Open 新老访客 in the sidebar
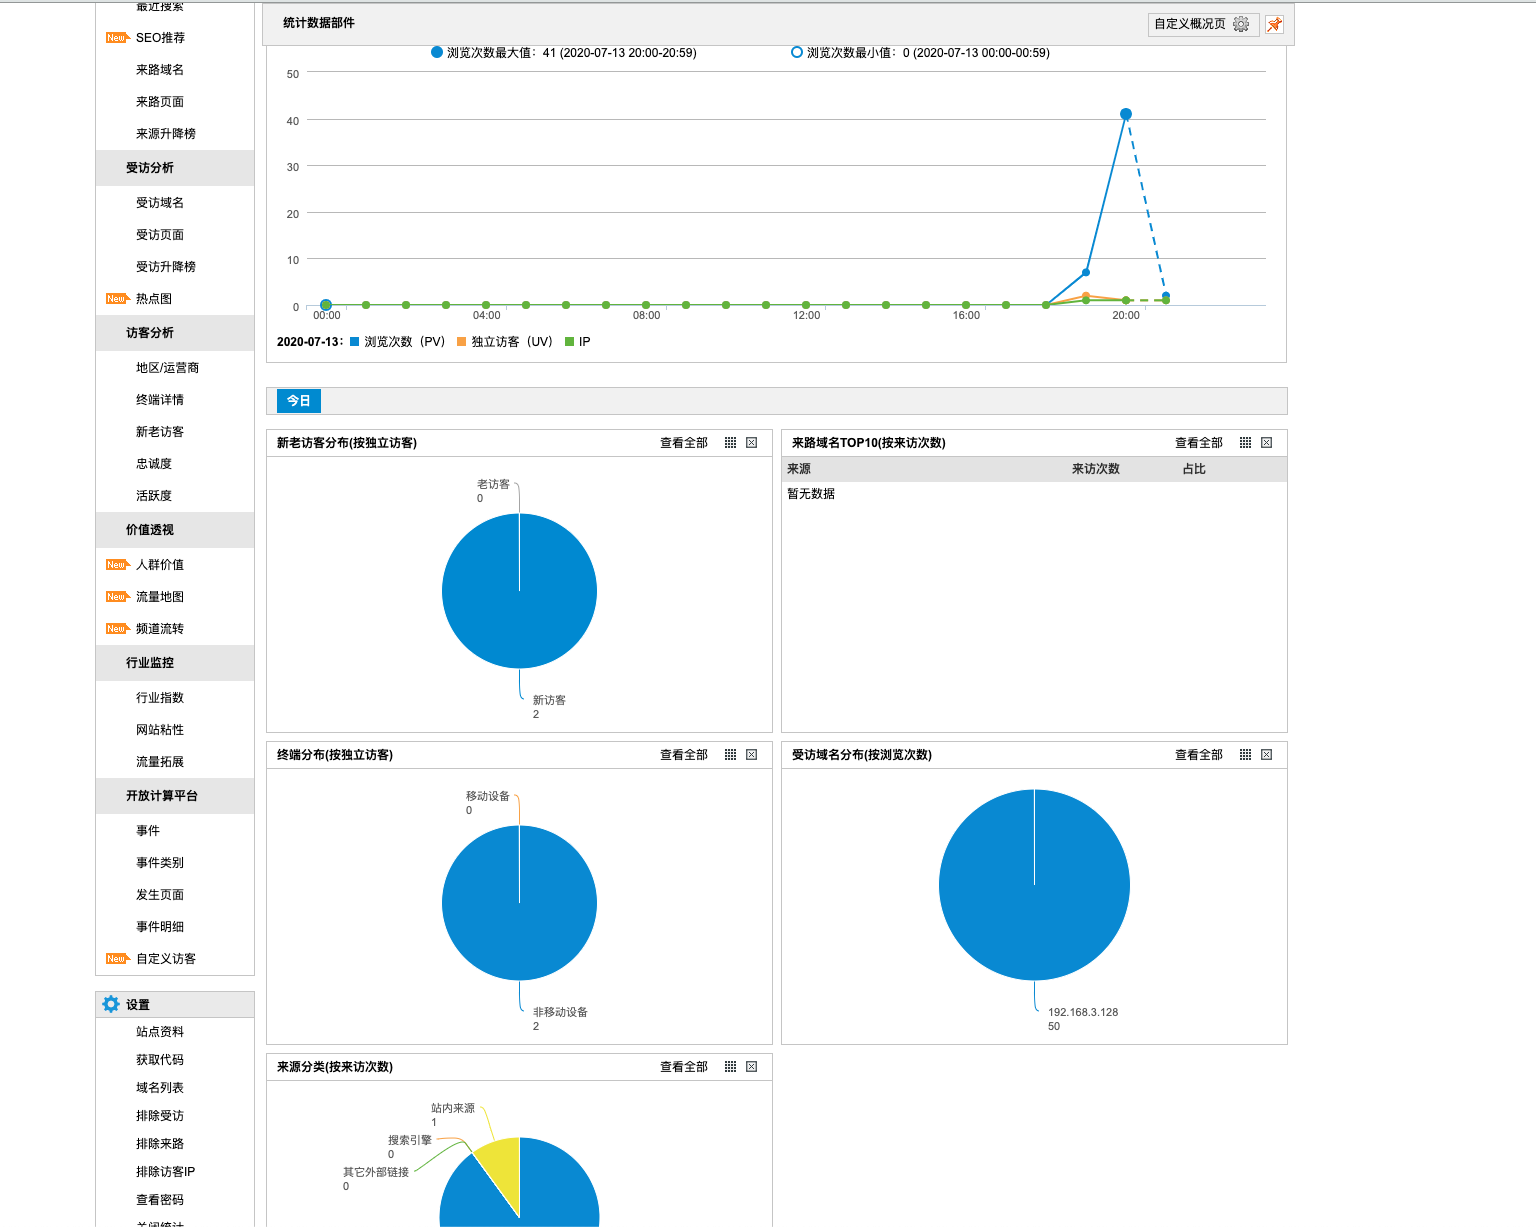Screen dimensions: 1536x1227 click(160, 432)
